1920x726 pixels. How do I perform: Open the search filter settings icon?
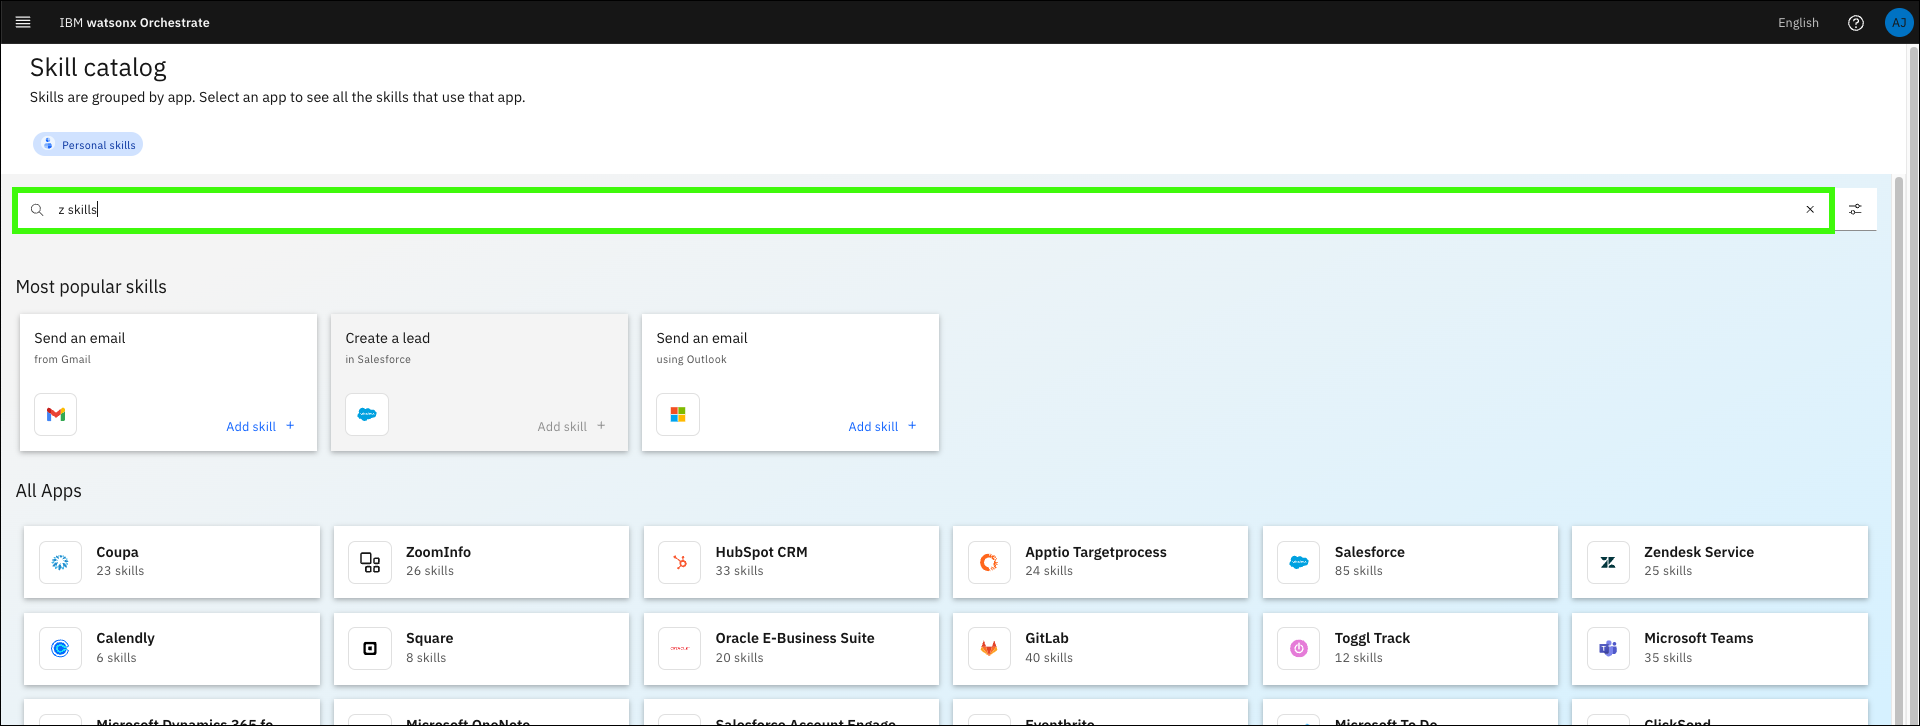[1855, 210]
